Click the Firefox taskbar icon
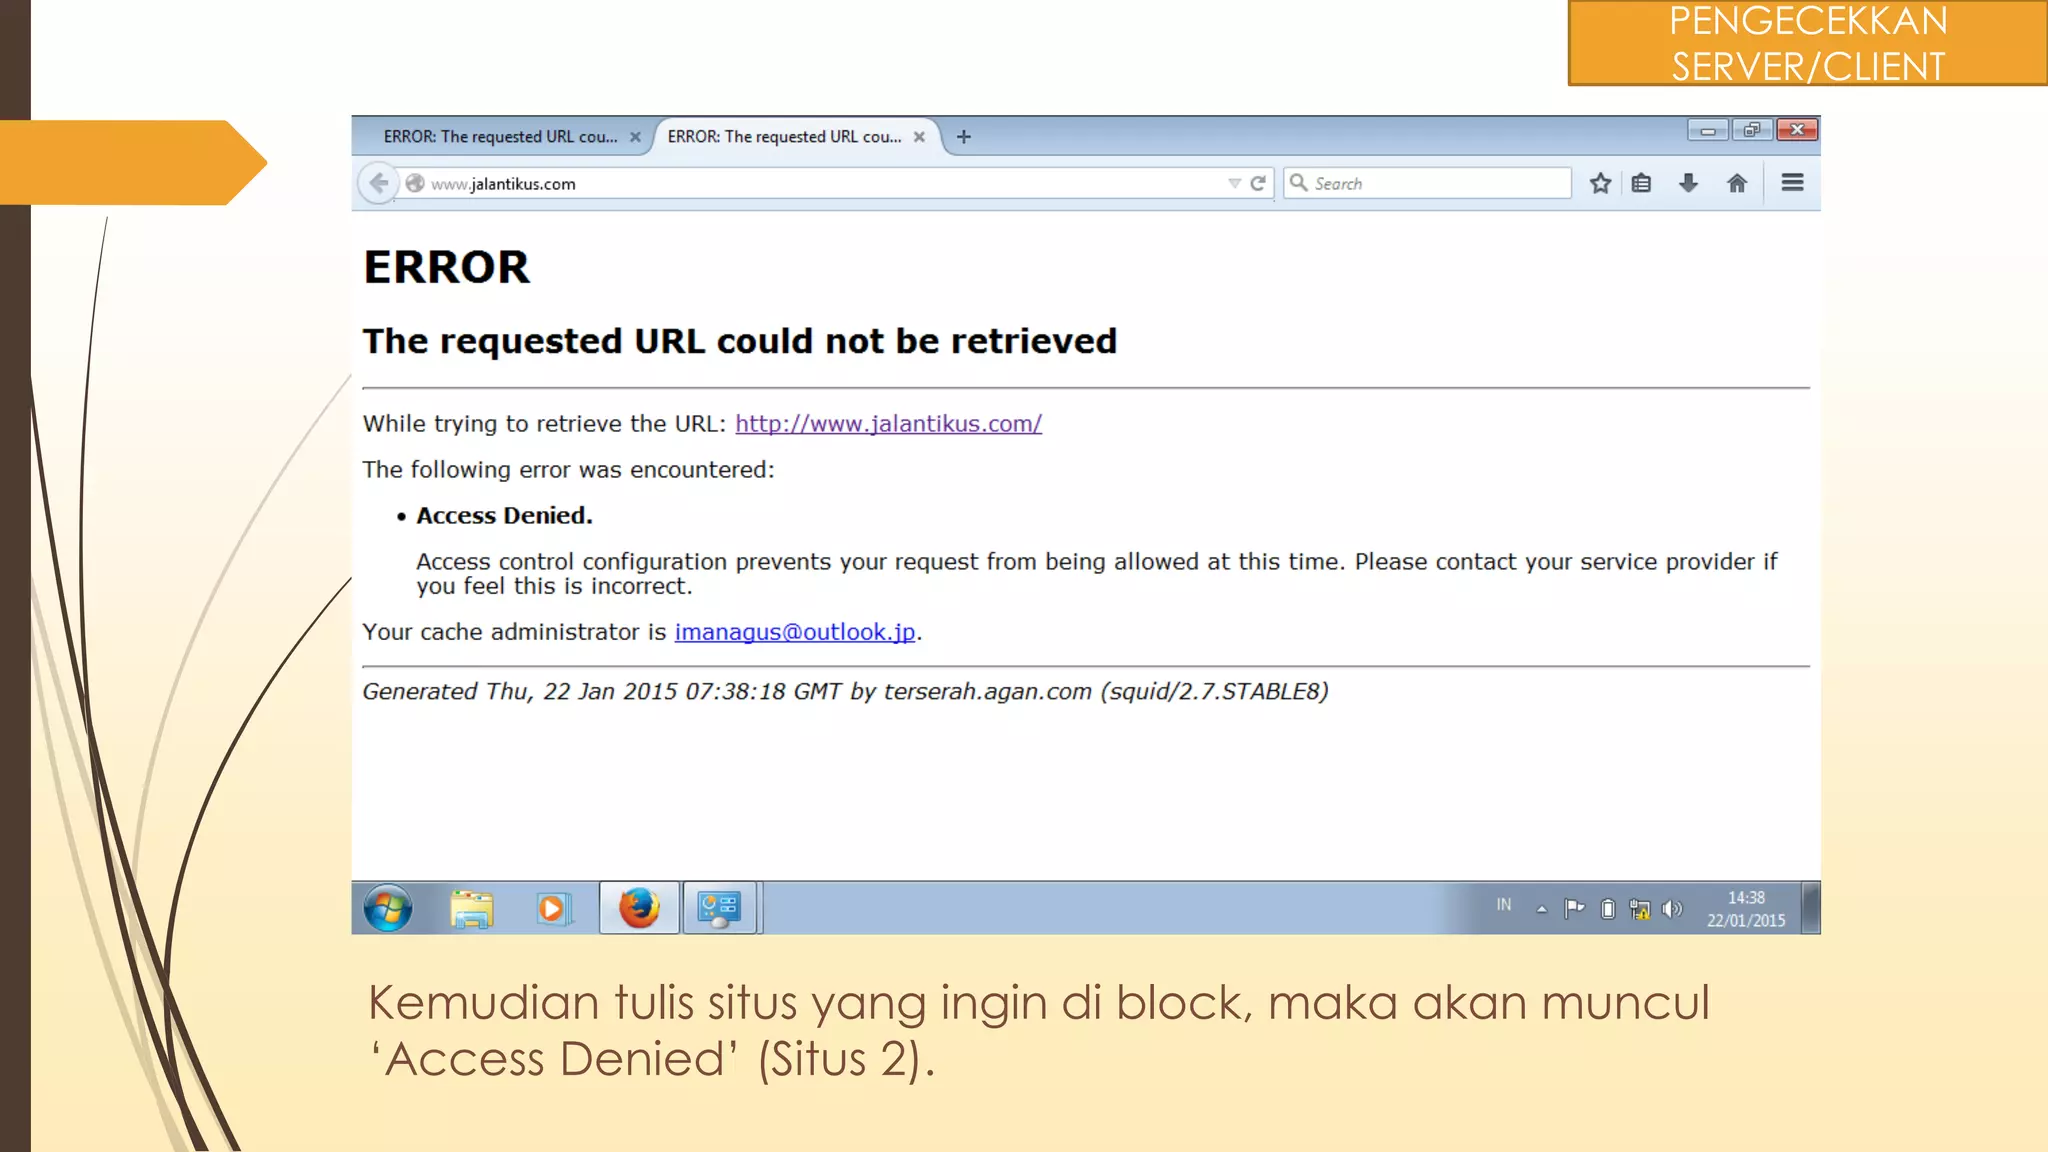Screen dimensions: 2048x1152 (x=639, y=908)
